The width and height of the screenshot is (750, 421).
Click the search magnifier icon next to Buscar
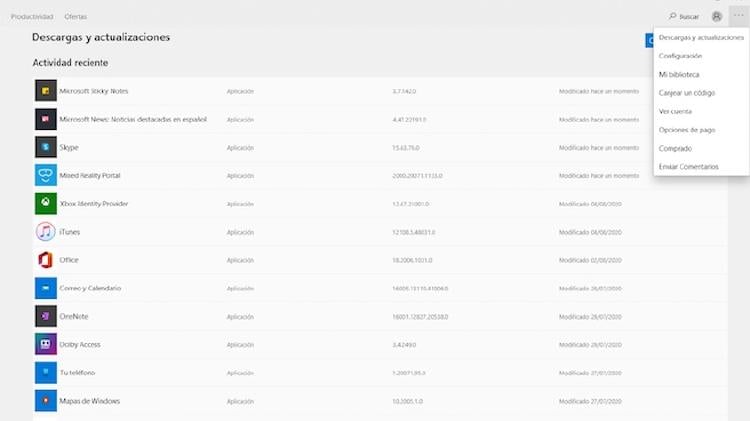pyautogui.click(x=673, y=16)
